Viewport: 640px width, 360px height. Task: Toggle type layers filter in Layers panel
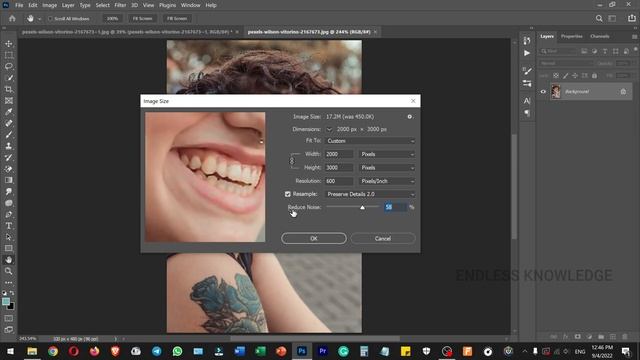[605, 51]
